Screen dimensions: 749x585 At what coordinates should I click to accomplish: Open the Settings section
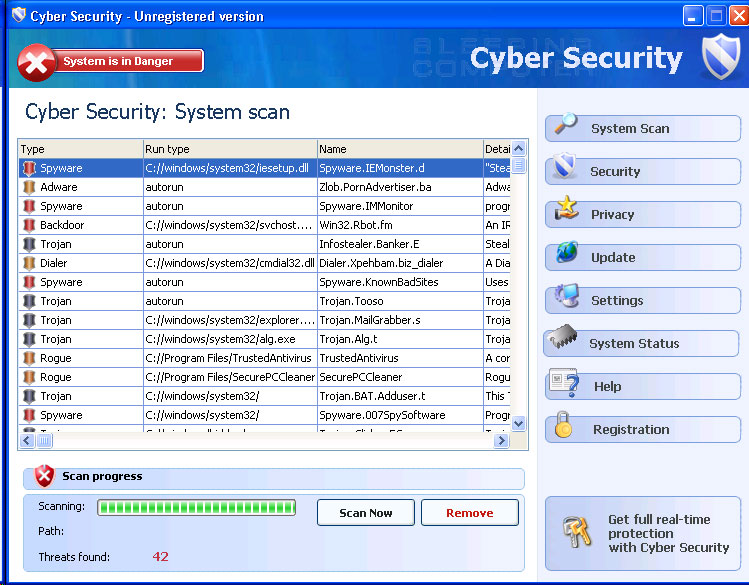[x=642, y=300]
